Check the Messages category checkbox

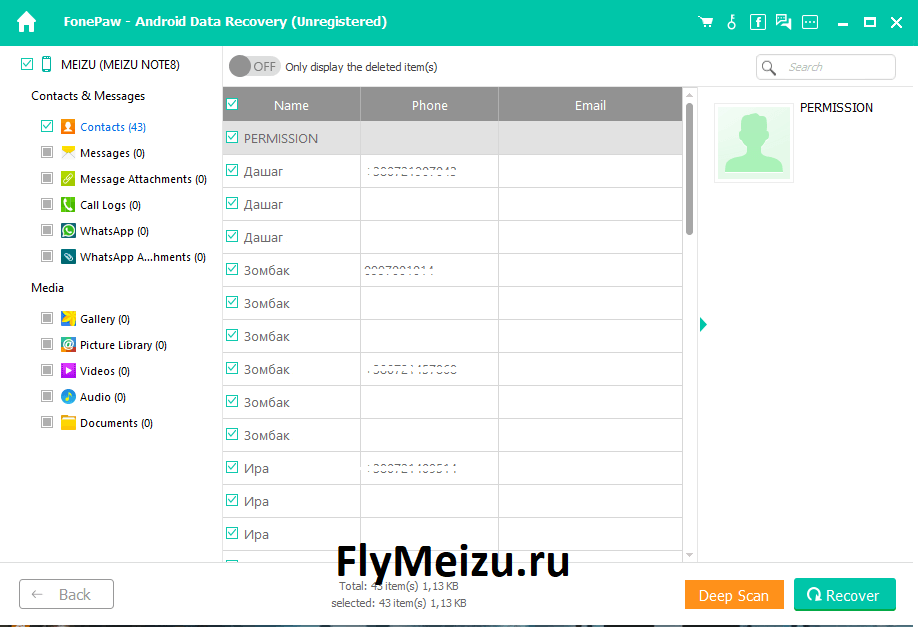tap(47, 152)
